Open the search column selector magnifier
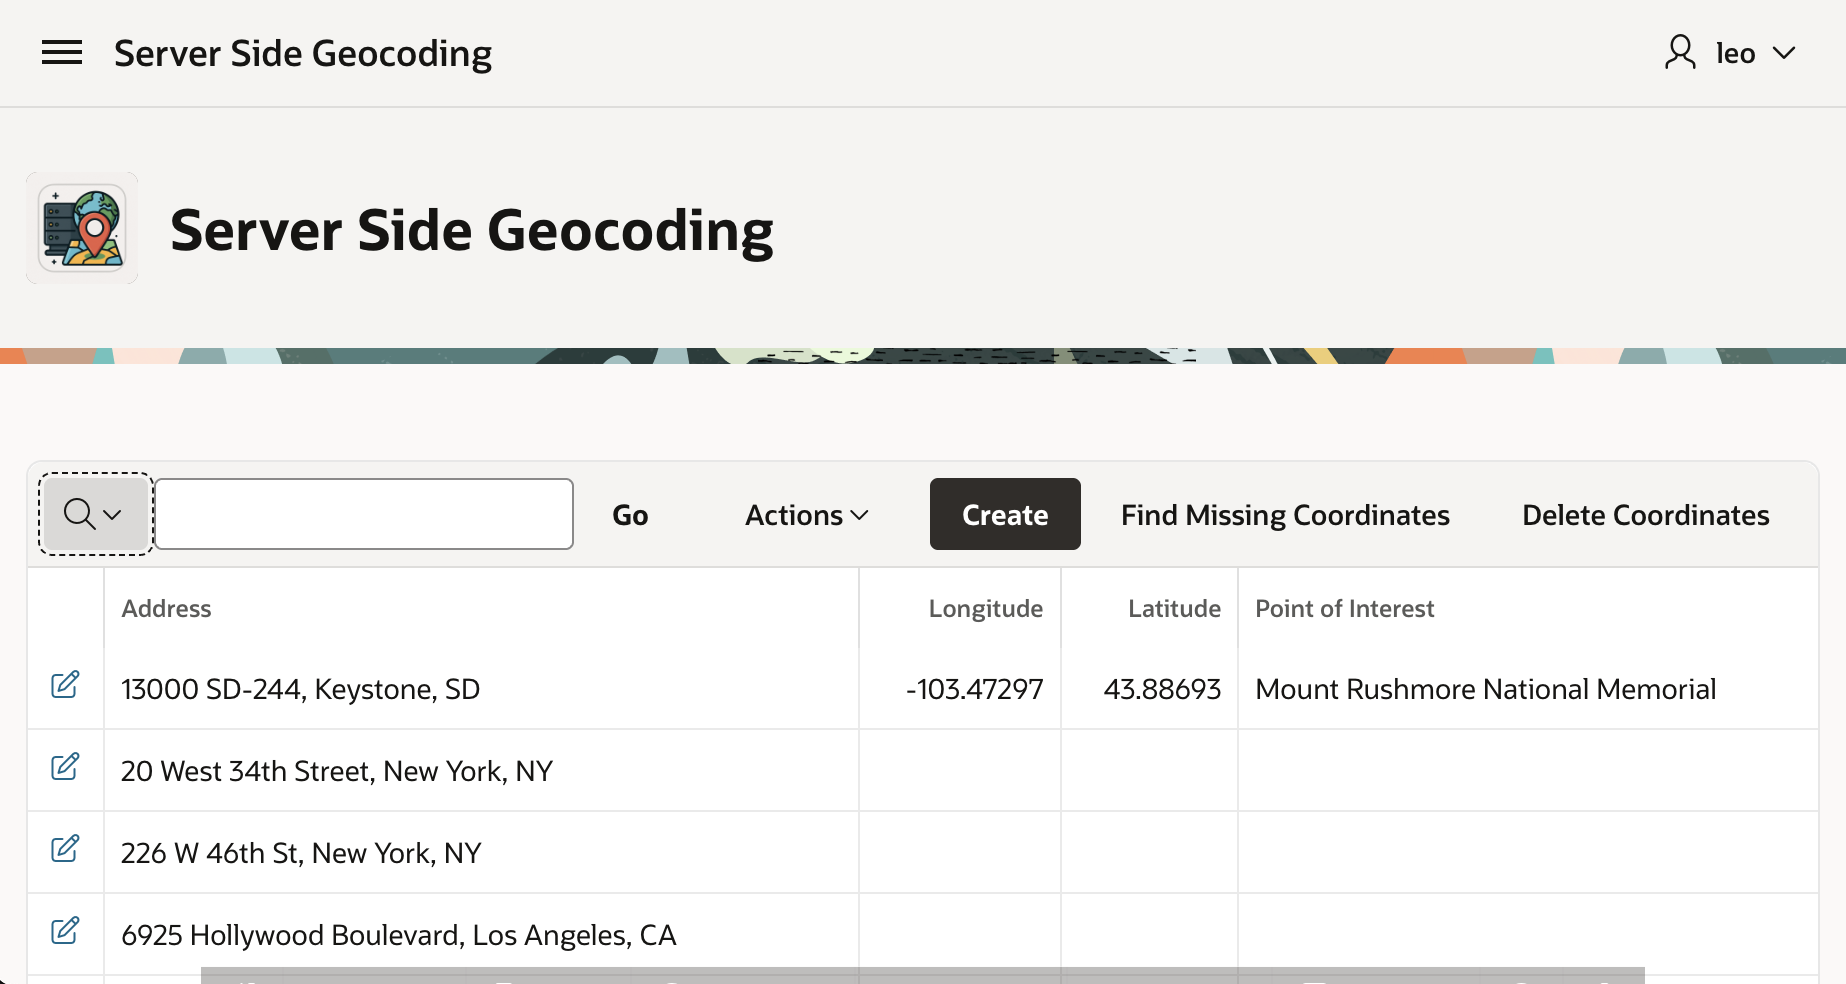This screenshot has height=984, width=1846. tap(94, 514)
